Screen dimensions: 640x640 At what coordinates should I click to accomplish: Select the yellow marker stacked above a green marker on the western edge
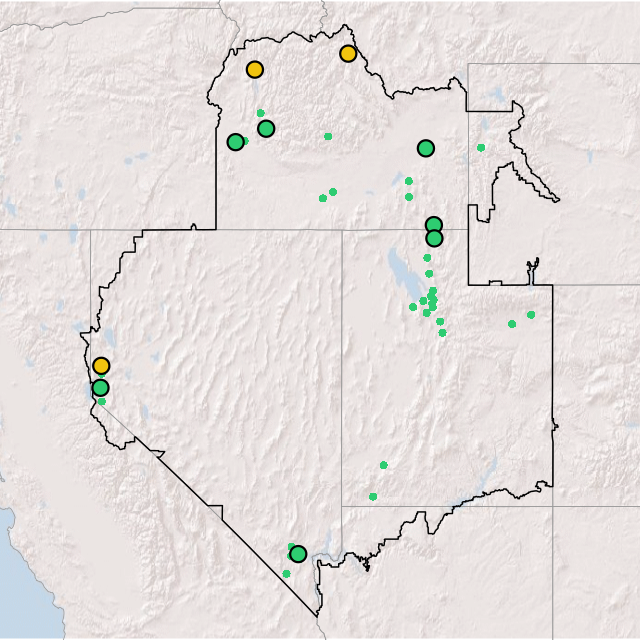click(101, 366)
